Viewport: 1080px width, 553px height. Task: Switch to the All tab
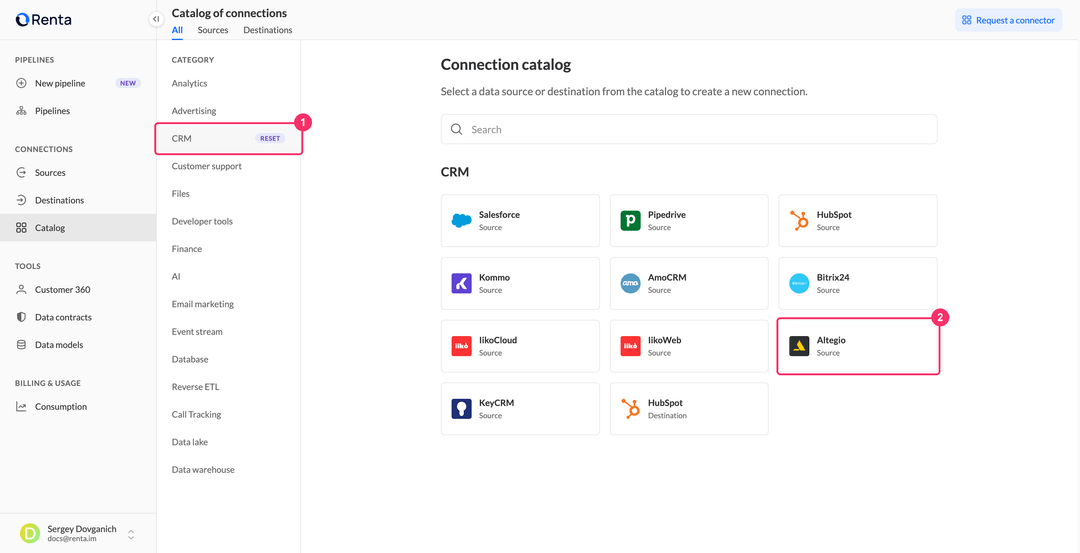[177, 30]
